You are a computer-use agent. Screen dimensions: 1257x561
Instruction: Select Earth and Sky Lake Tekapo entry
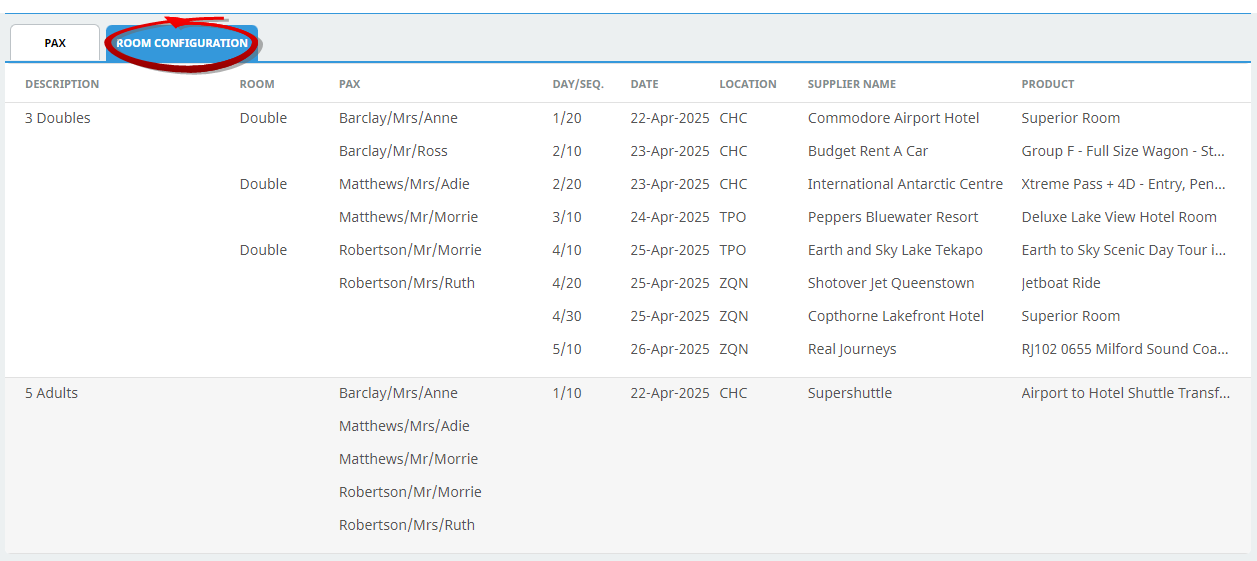894,250
